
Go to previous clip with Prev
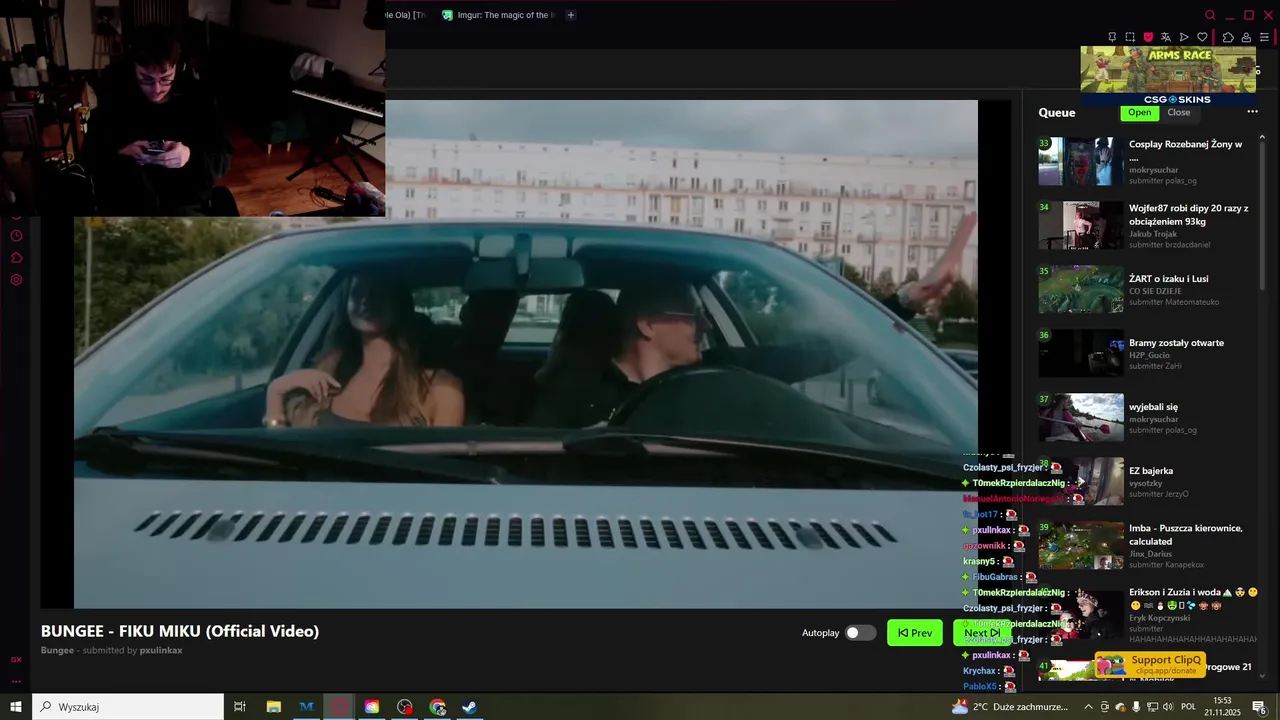915,633
